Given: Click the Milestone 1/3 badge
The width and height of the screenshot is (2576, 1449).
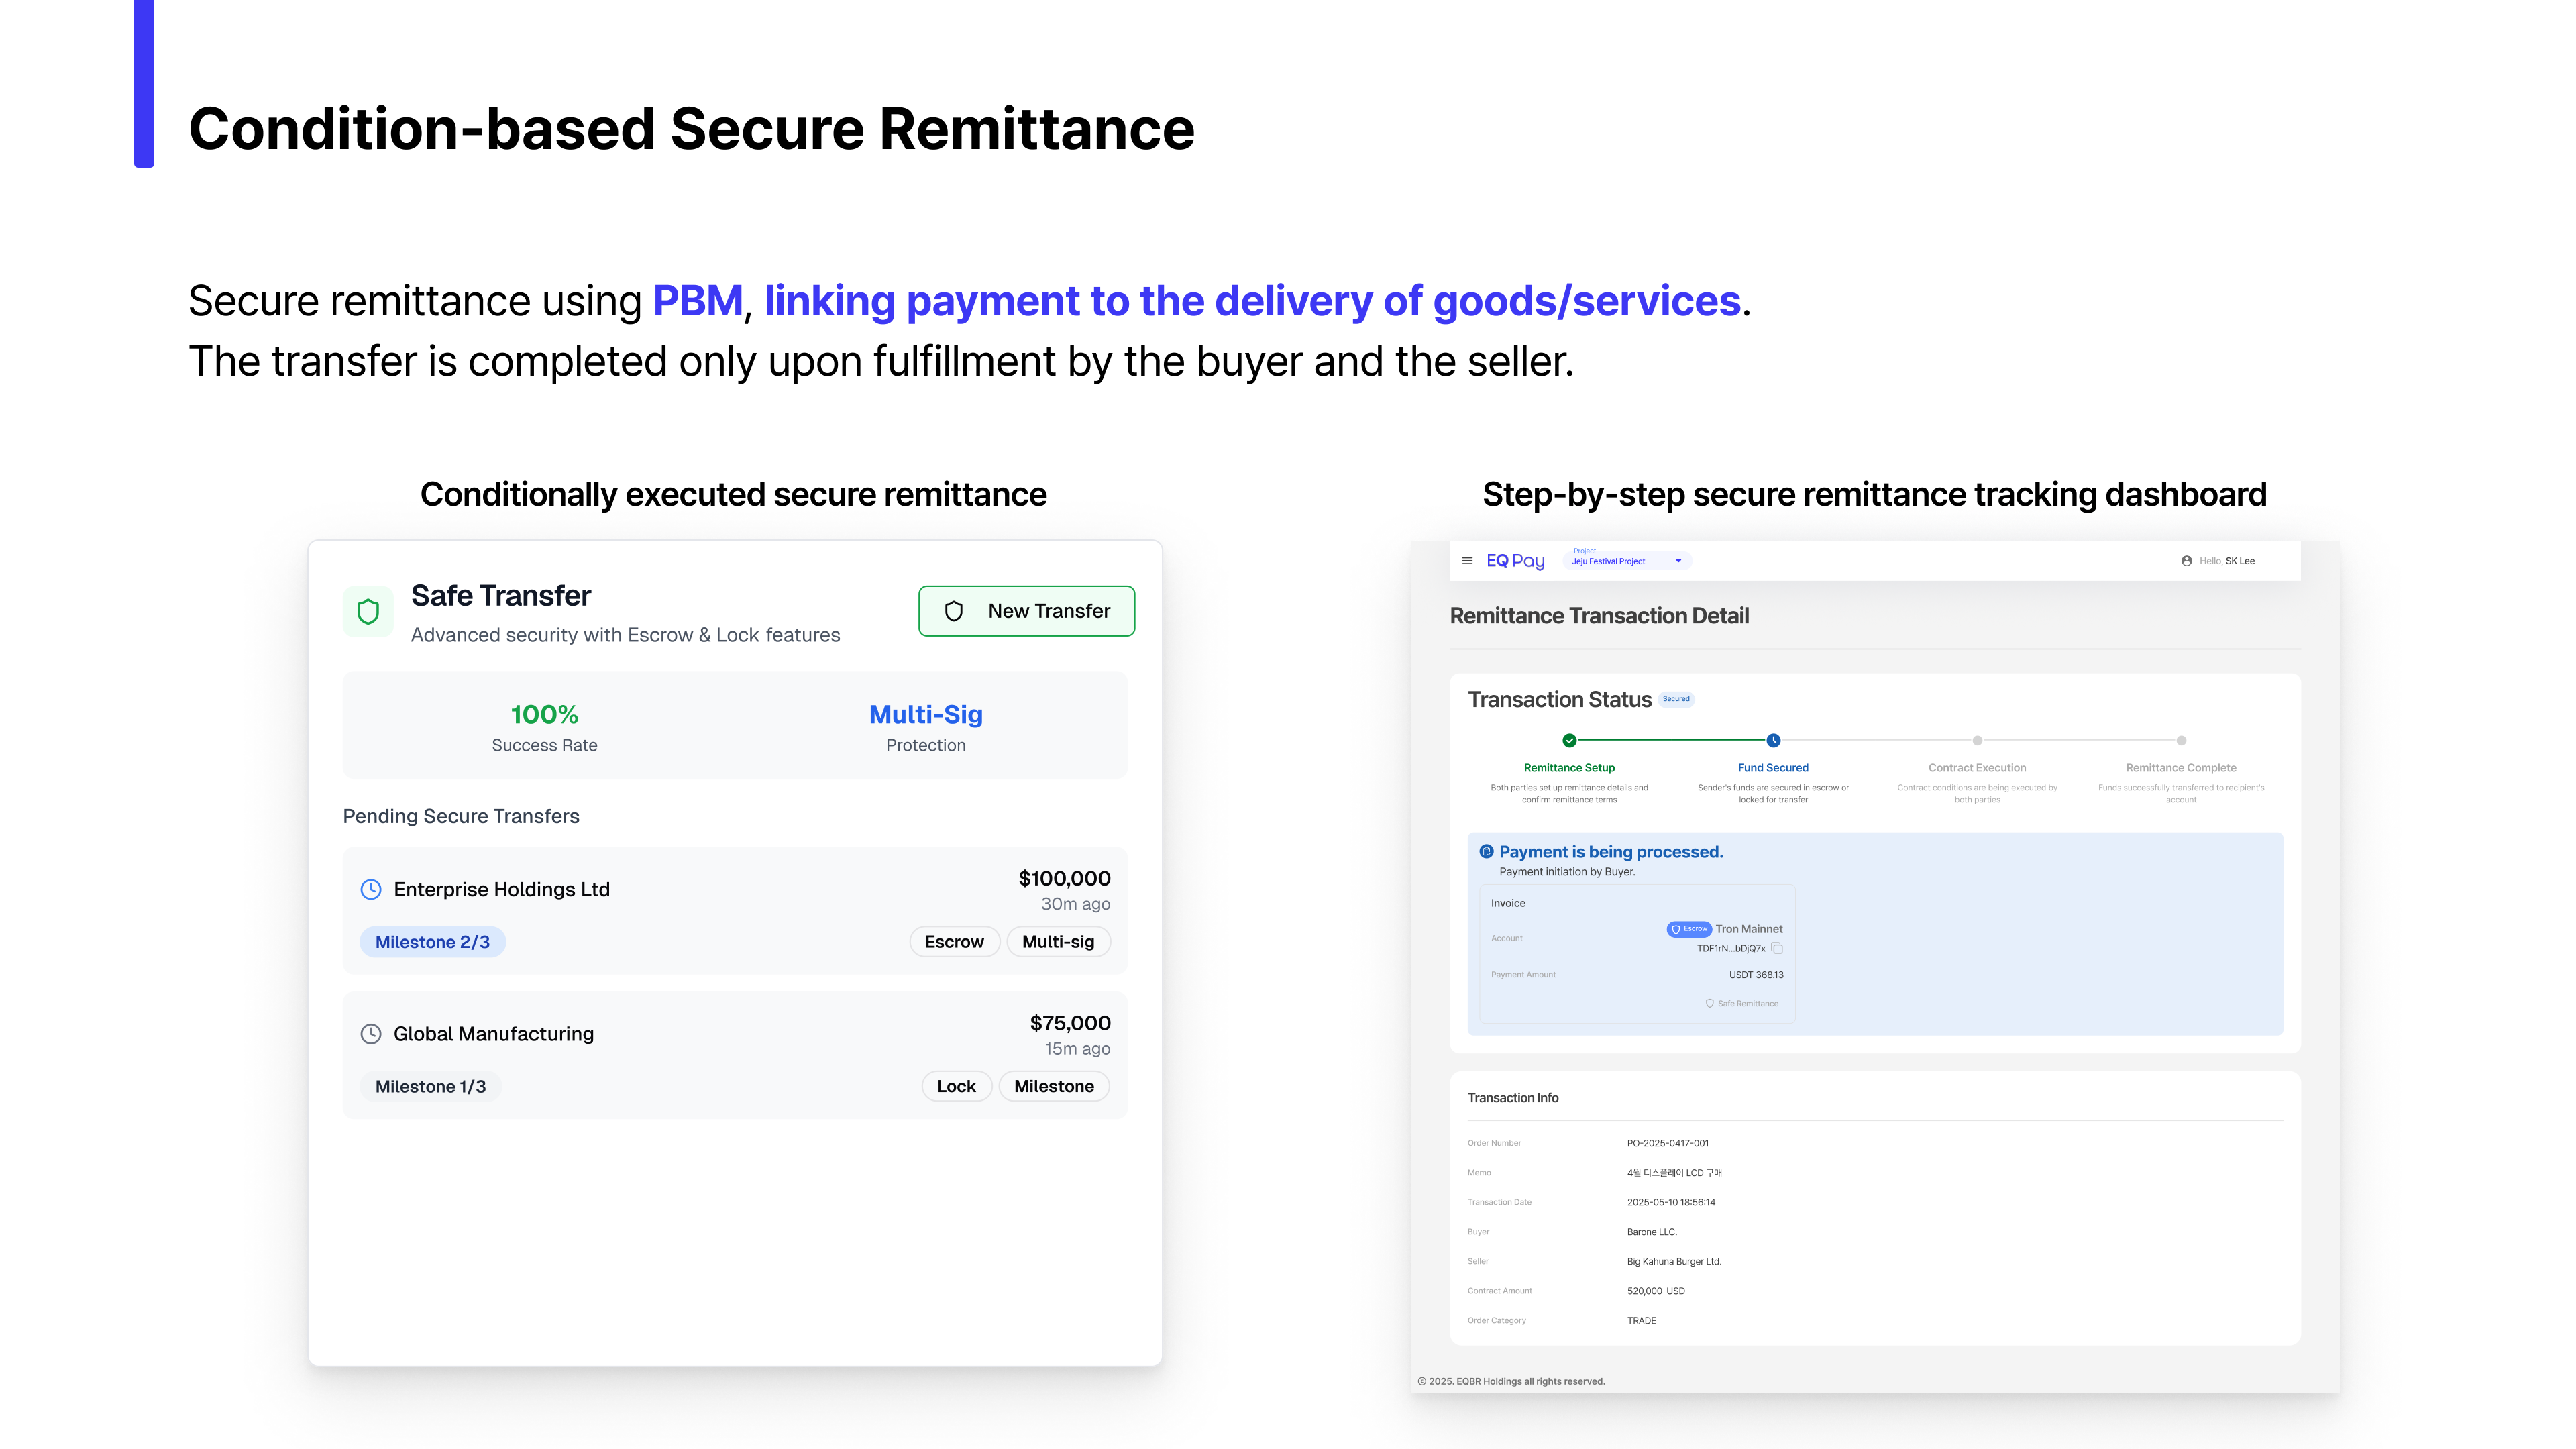Looking at the screenshot, I should [x=430, y=1086].
